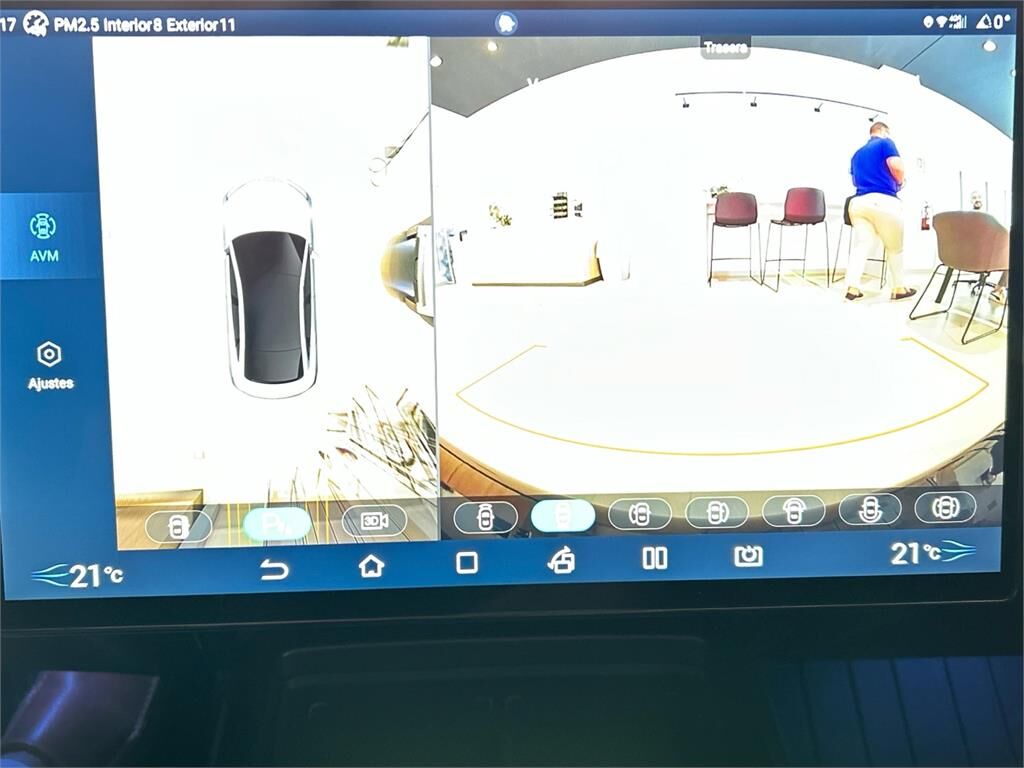Go to the home screen
This screenshot has width=1024, height=768.
click(371, 566)
